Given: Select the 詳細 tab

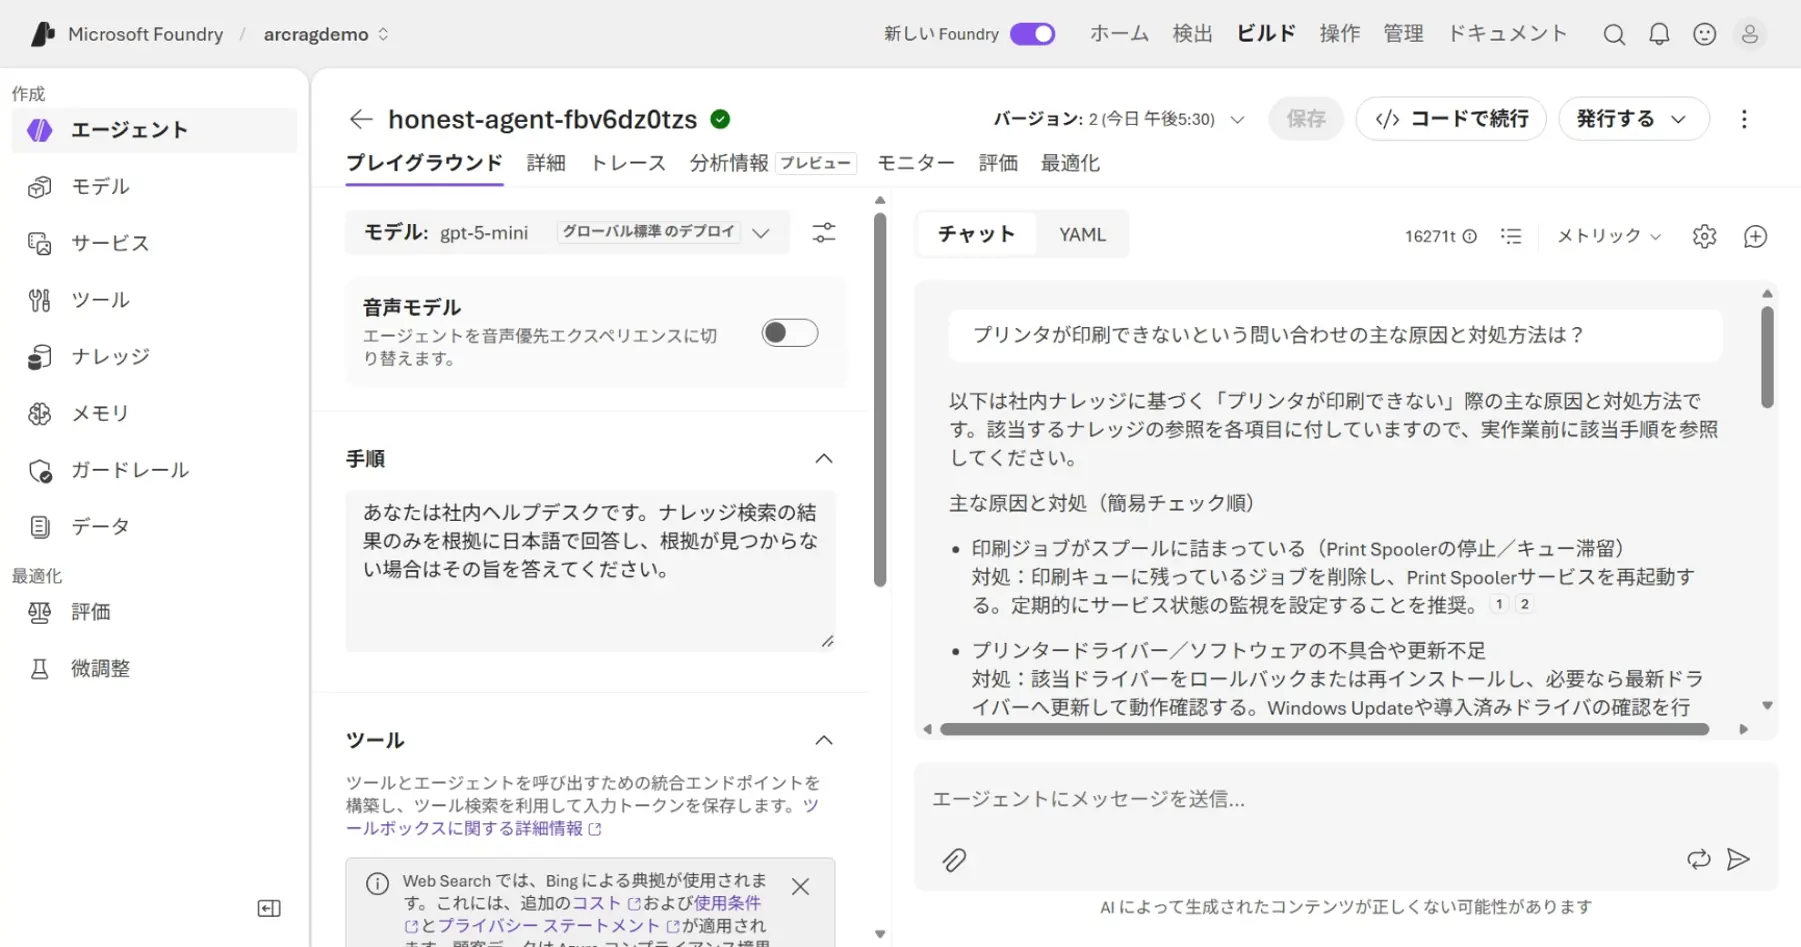Looking at the screenshot, I should pos(546,163).
